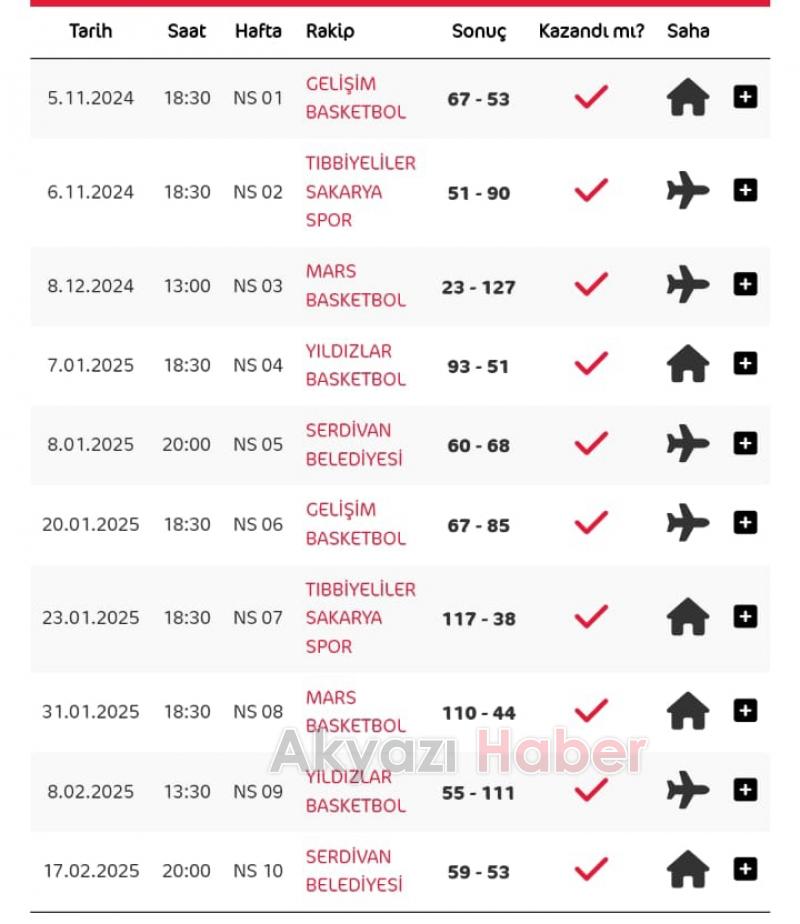The image size is (800, 924).
Task: Open Yıldızlar Basketbol link in NS 04
Action: point(355,365)
